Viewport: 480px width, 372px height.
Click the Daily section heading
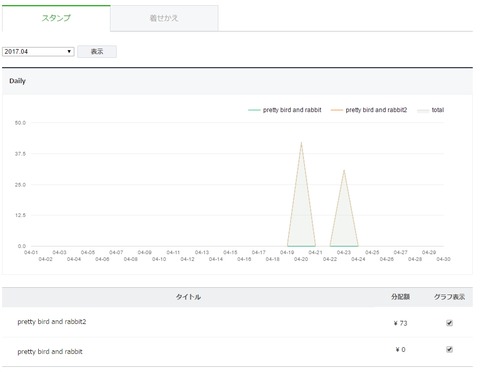click(x=17, y=81)
